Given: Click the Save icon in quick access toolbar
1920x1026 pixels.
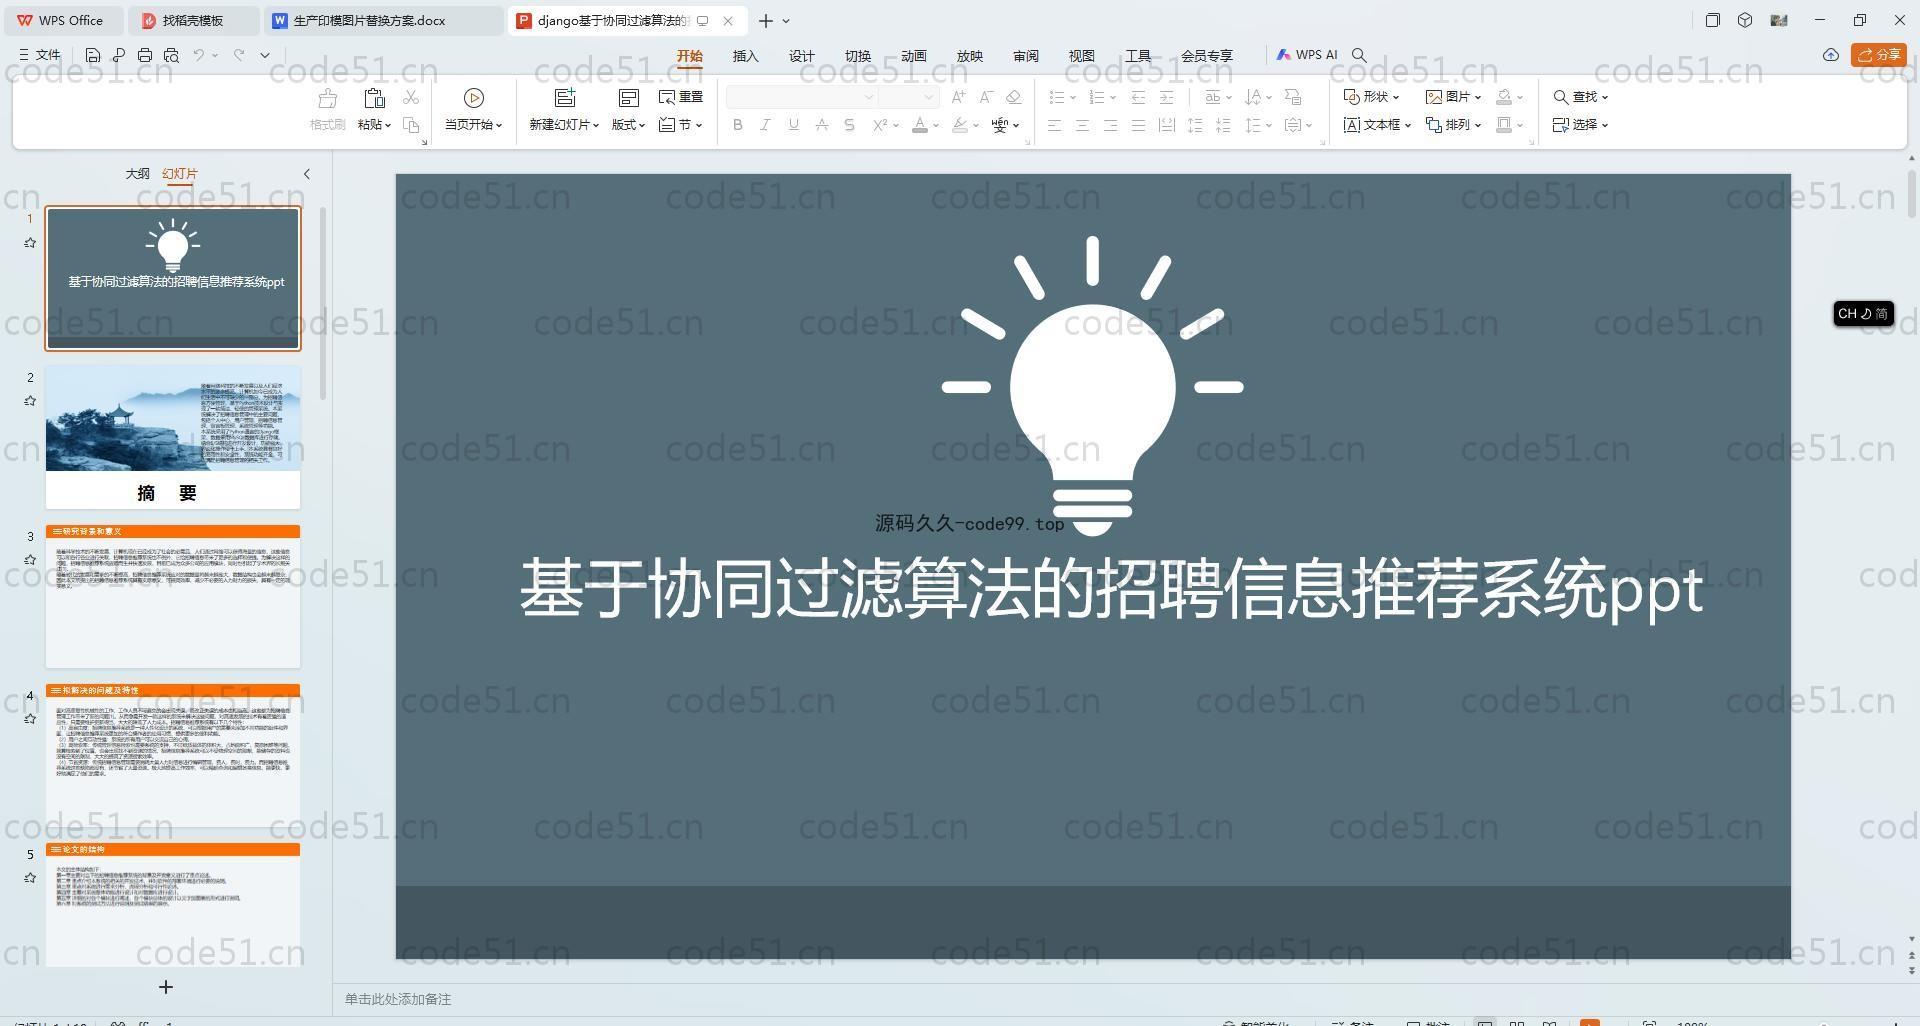Looking at the screenshot, I should (93, 55).
